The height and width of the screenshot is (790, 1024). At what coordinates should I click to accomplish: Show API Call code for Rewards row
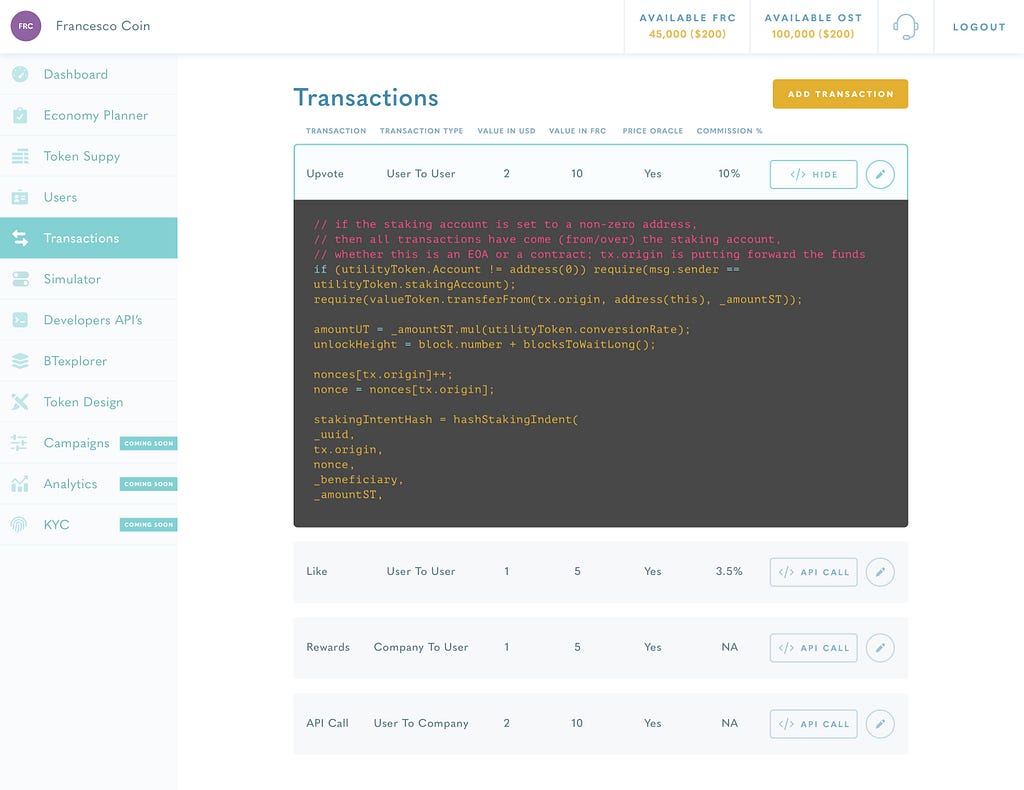[813, 648]
